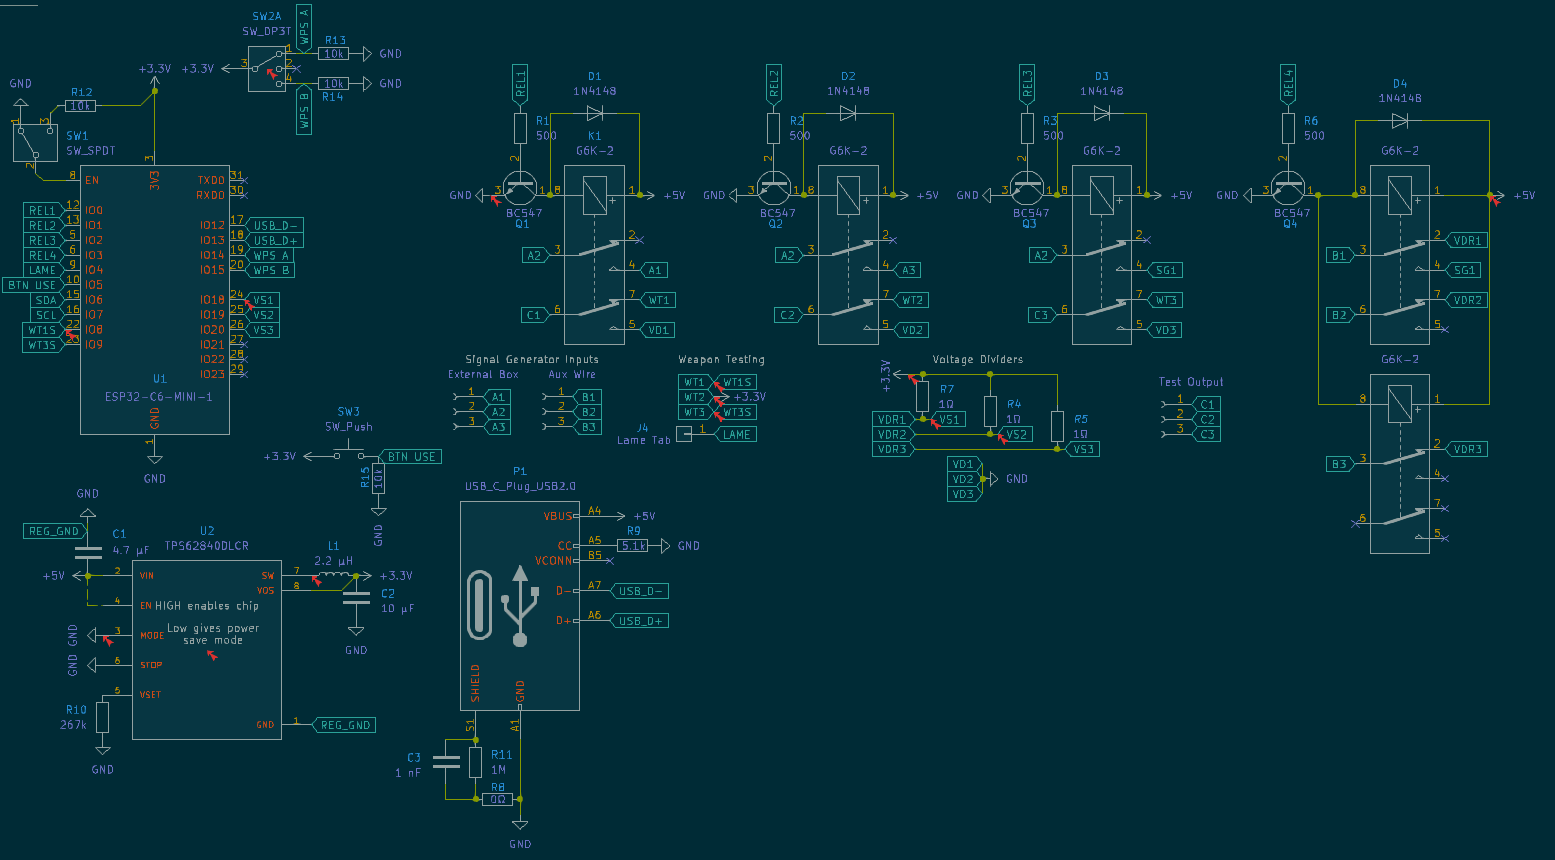1555x860 pixels.
Task: Select the +5V power symbol at VBUS
Action: tap(623, 515)
